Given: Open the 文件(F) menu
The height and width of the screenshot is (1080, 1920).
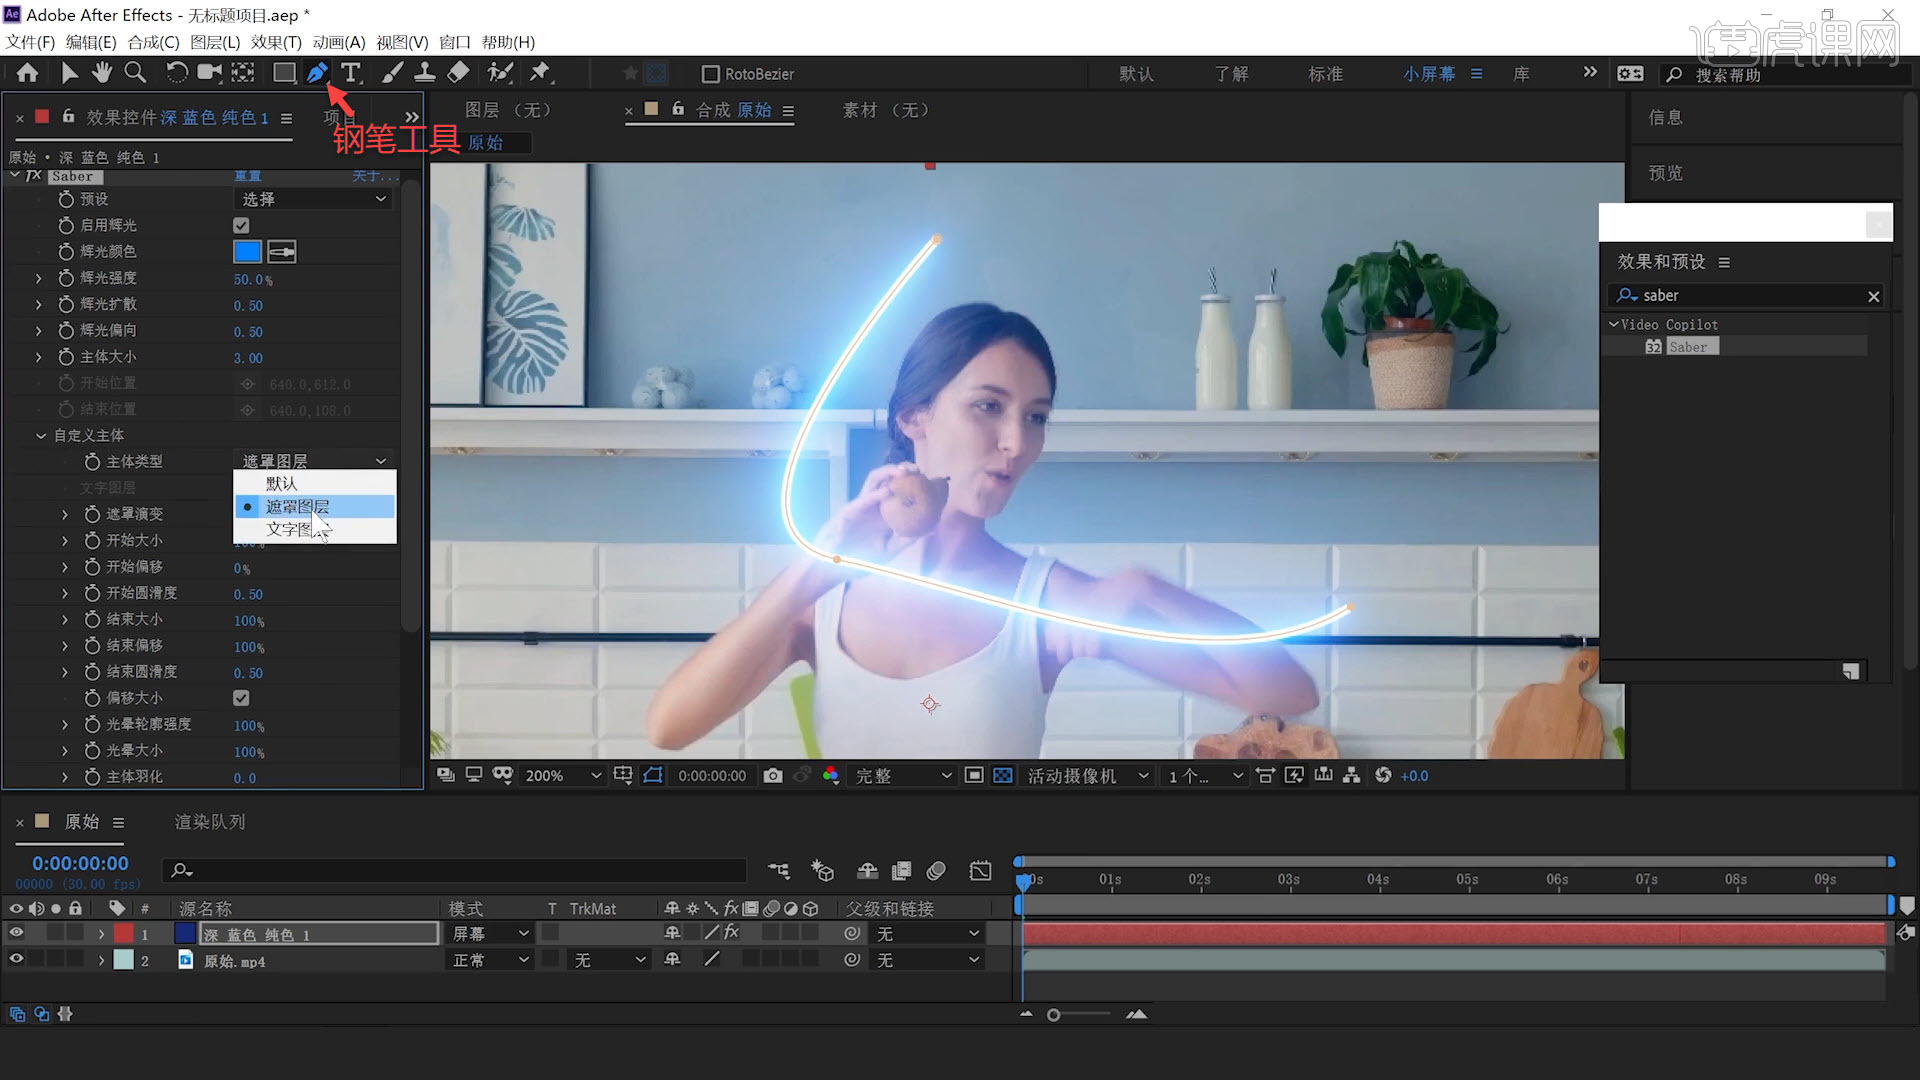Looking at the screenshot, I should (30, 42).
